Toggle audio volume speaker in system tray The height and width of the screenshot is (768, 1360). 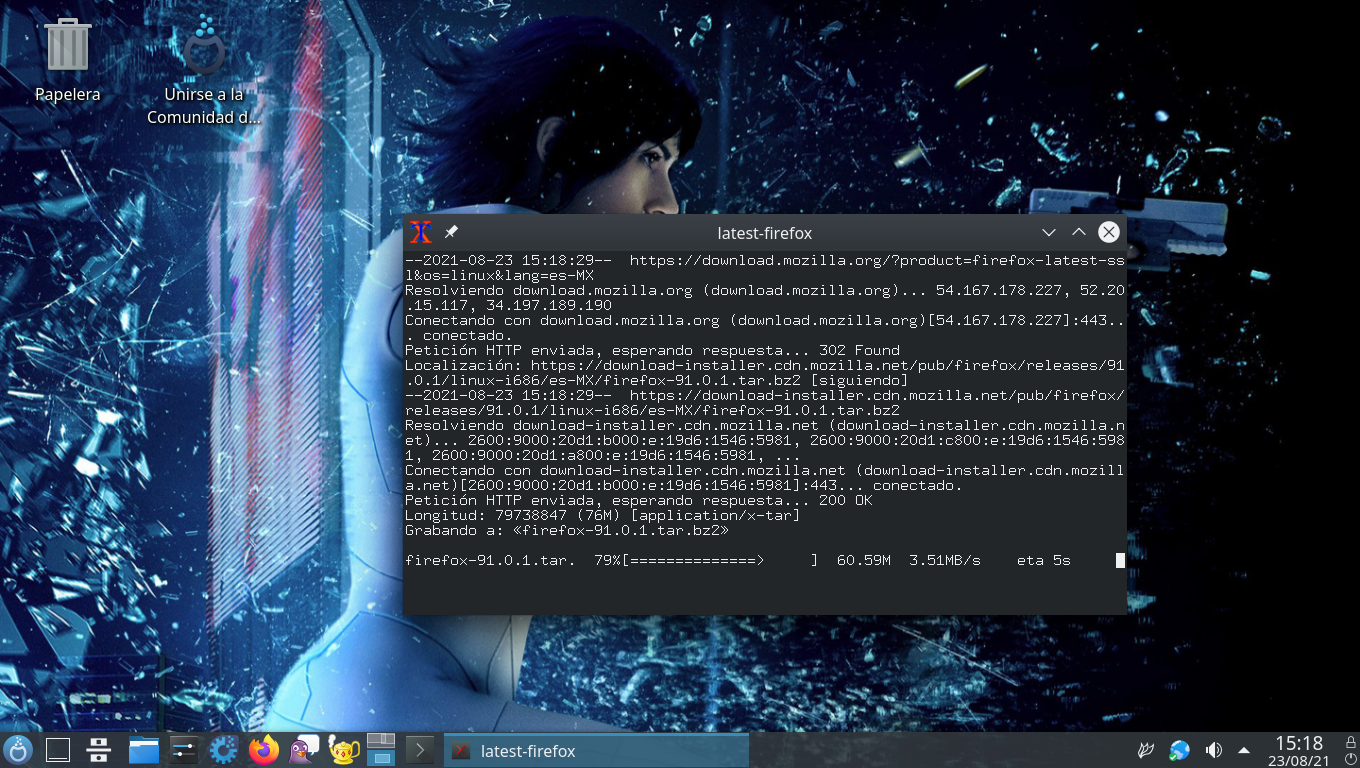pos(1214,750)
